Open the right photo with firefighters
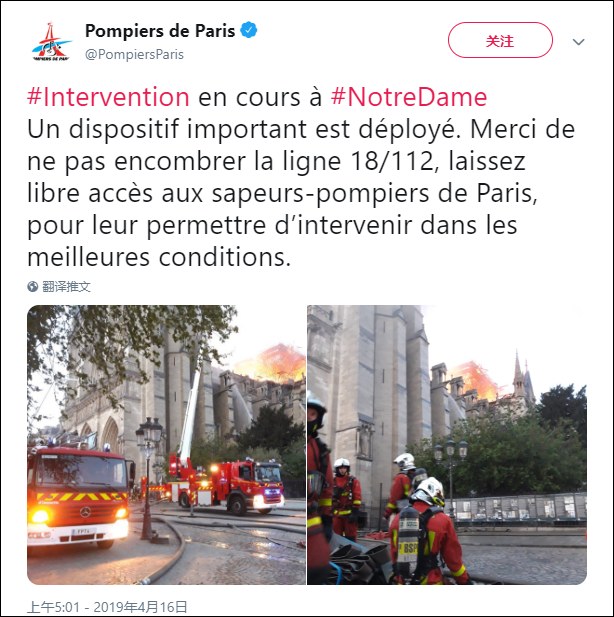The image size is (614, 617). [447, 445]
